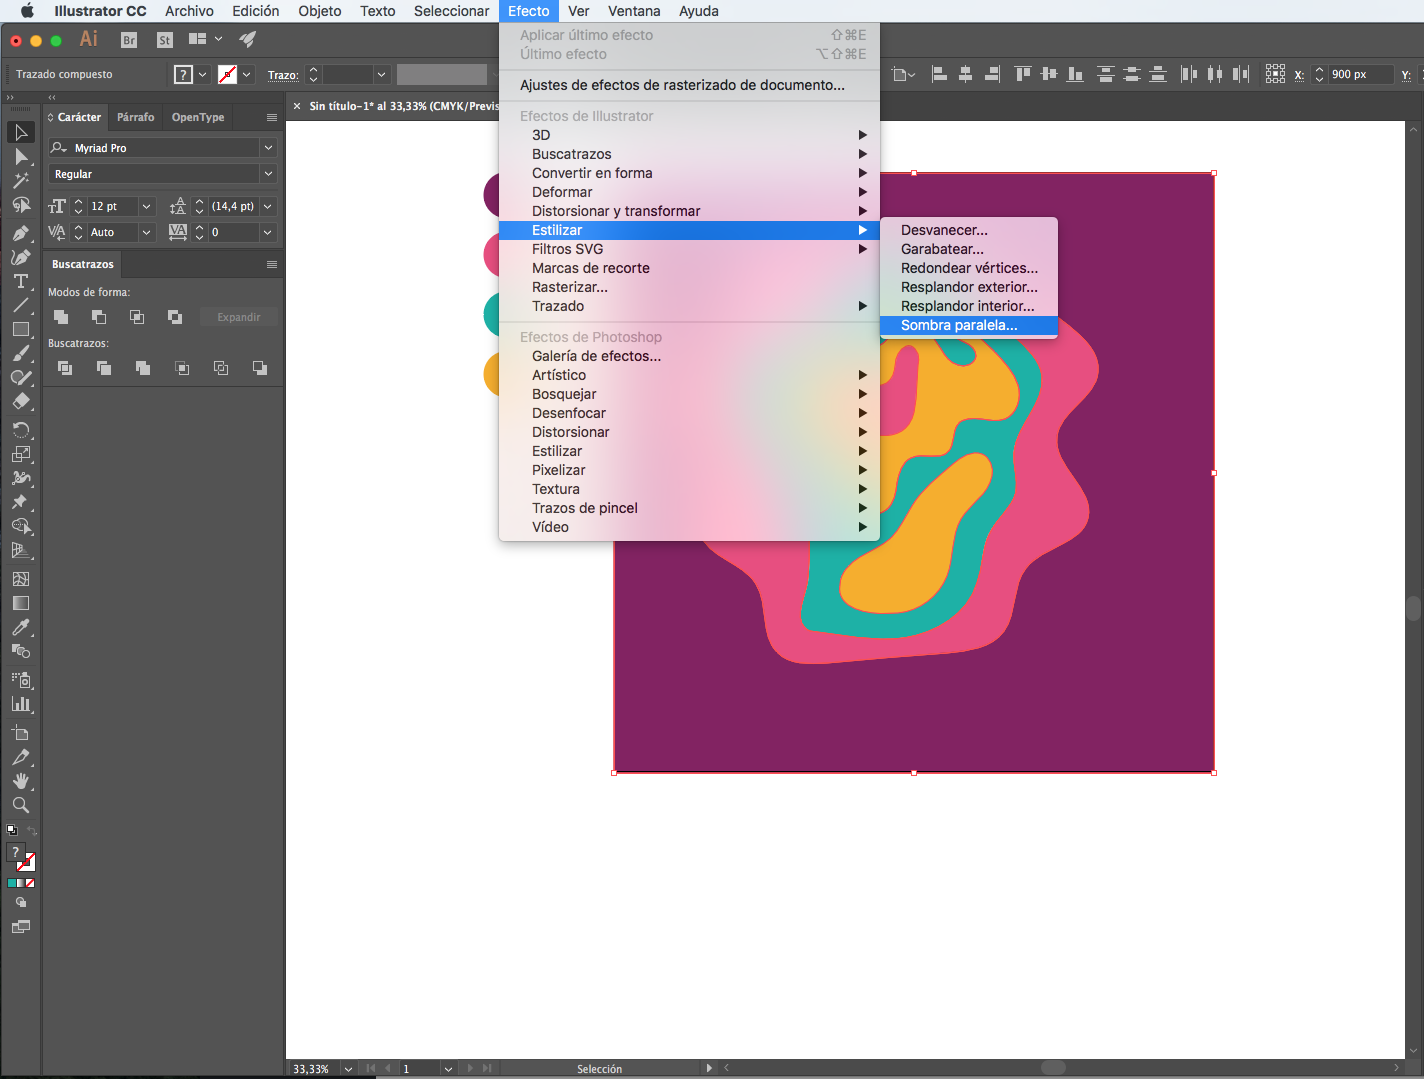
Task: Close the Sin título-1 document tab
Action: pyautogui.click(x=297, y=106)
